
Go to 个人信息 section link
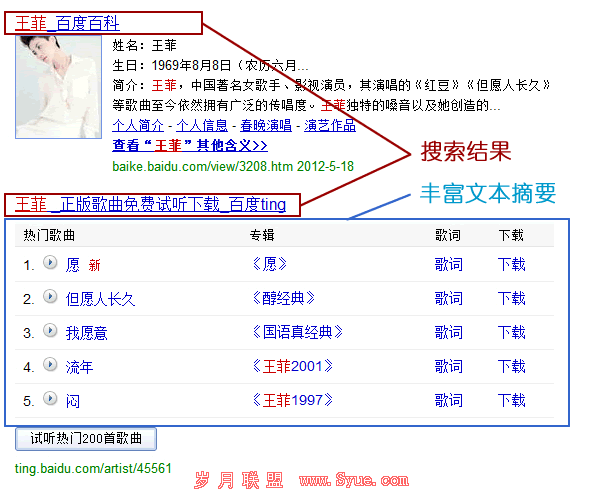[x=202, y=125]
